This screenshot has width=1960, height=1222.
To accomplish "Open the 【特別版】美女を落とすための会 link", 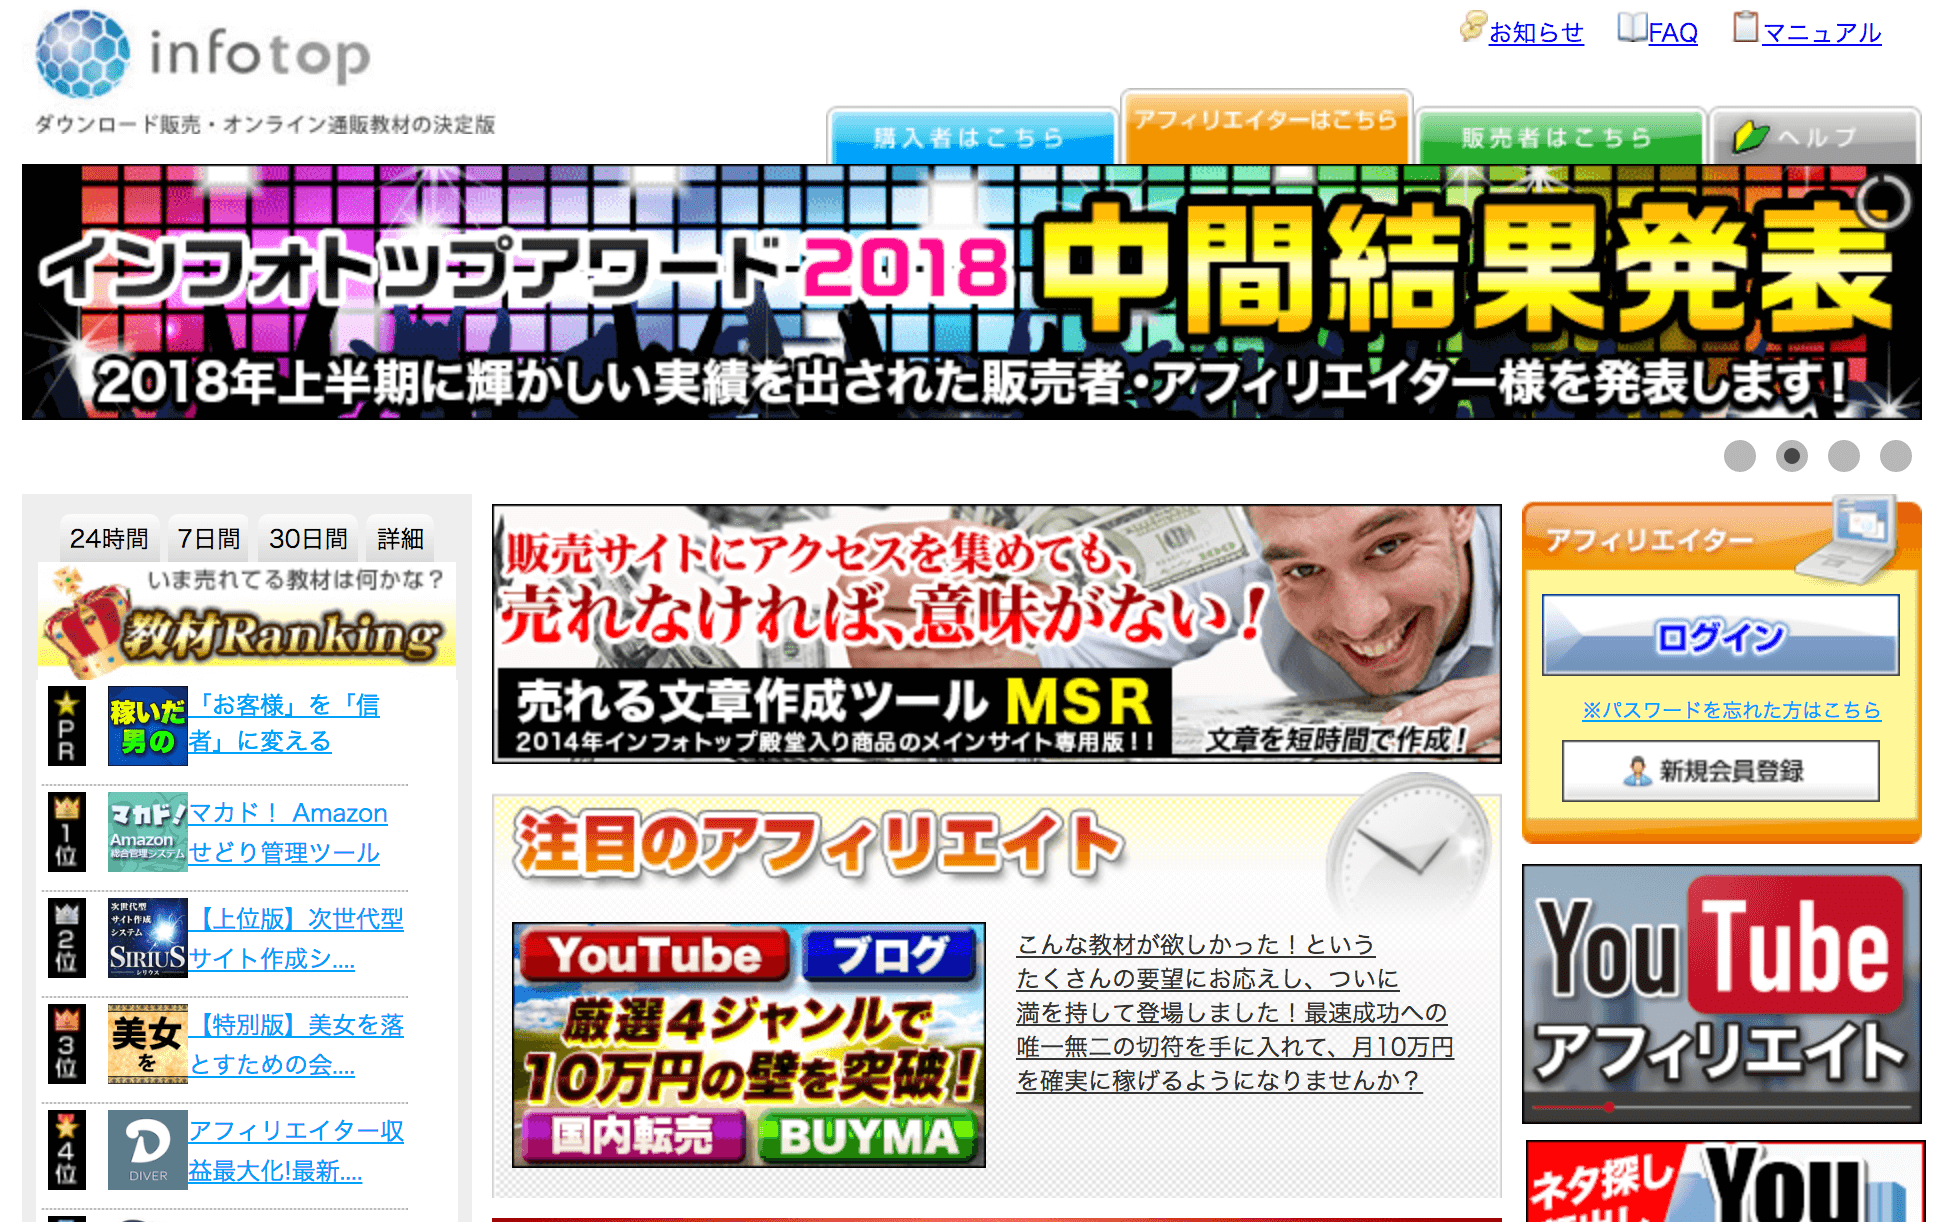I will (296, 1044).
